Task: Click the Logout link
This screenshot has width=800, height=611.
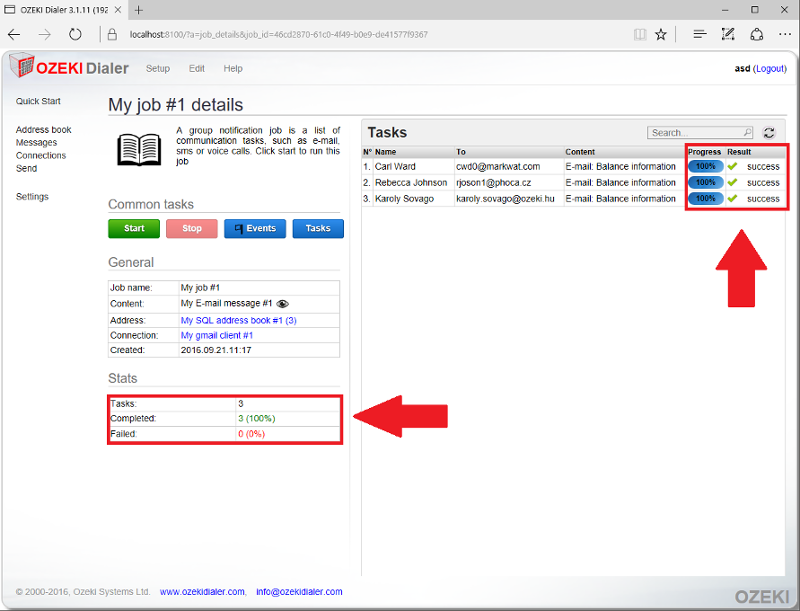Action: tap(770, 69)
